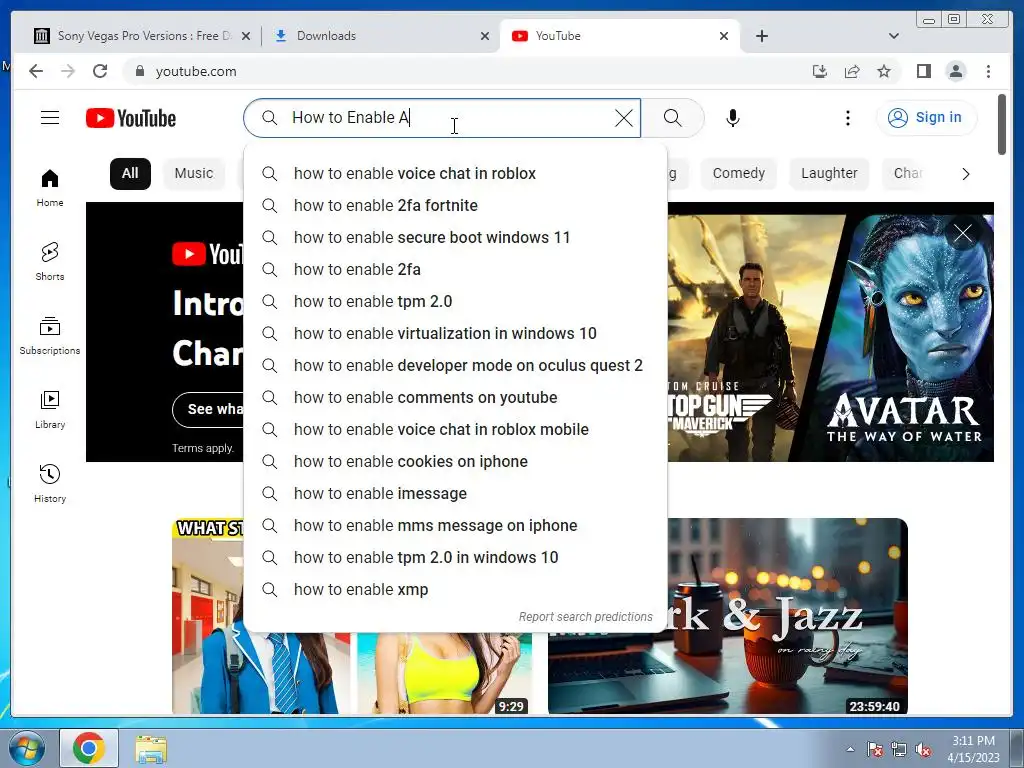The height and width of the screenshot is (768, 1024).
Task: Select the Comedy filter chip
Action: tap(739, 174)
